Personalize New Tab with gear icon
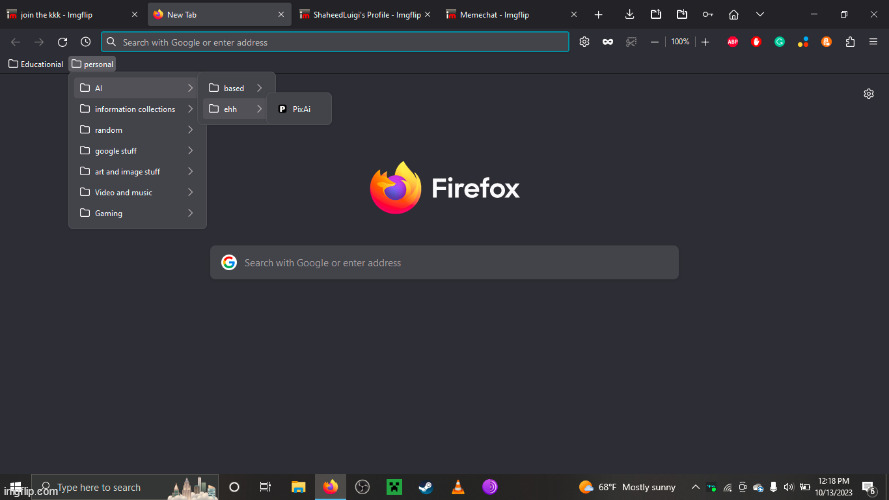The height and width of the screenshot is (500, 889). pyautogui.click(x=869, y=94)
